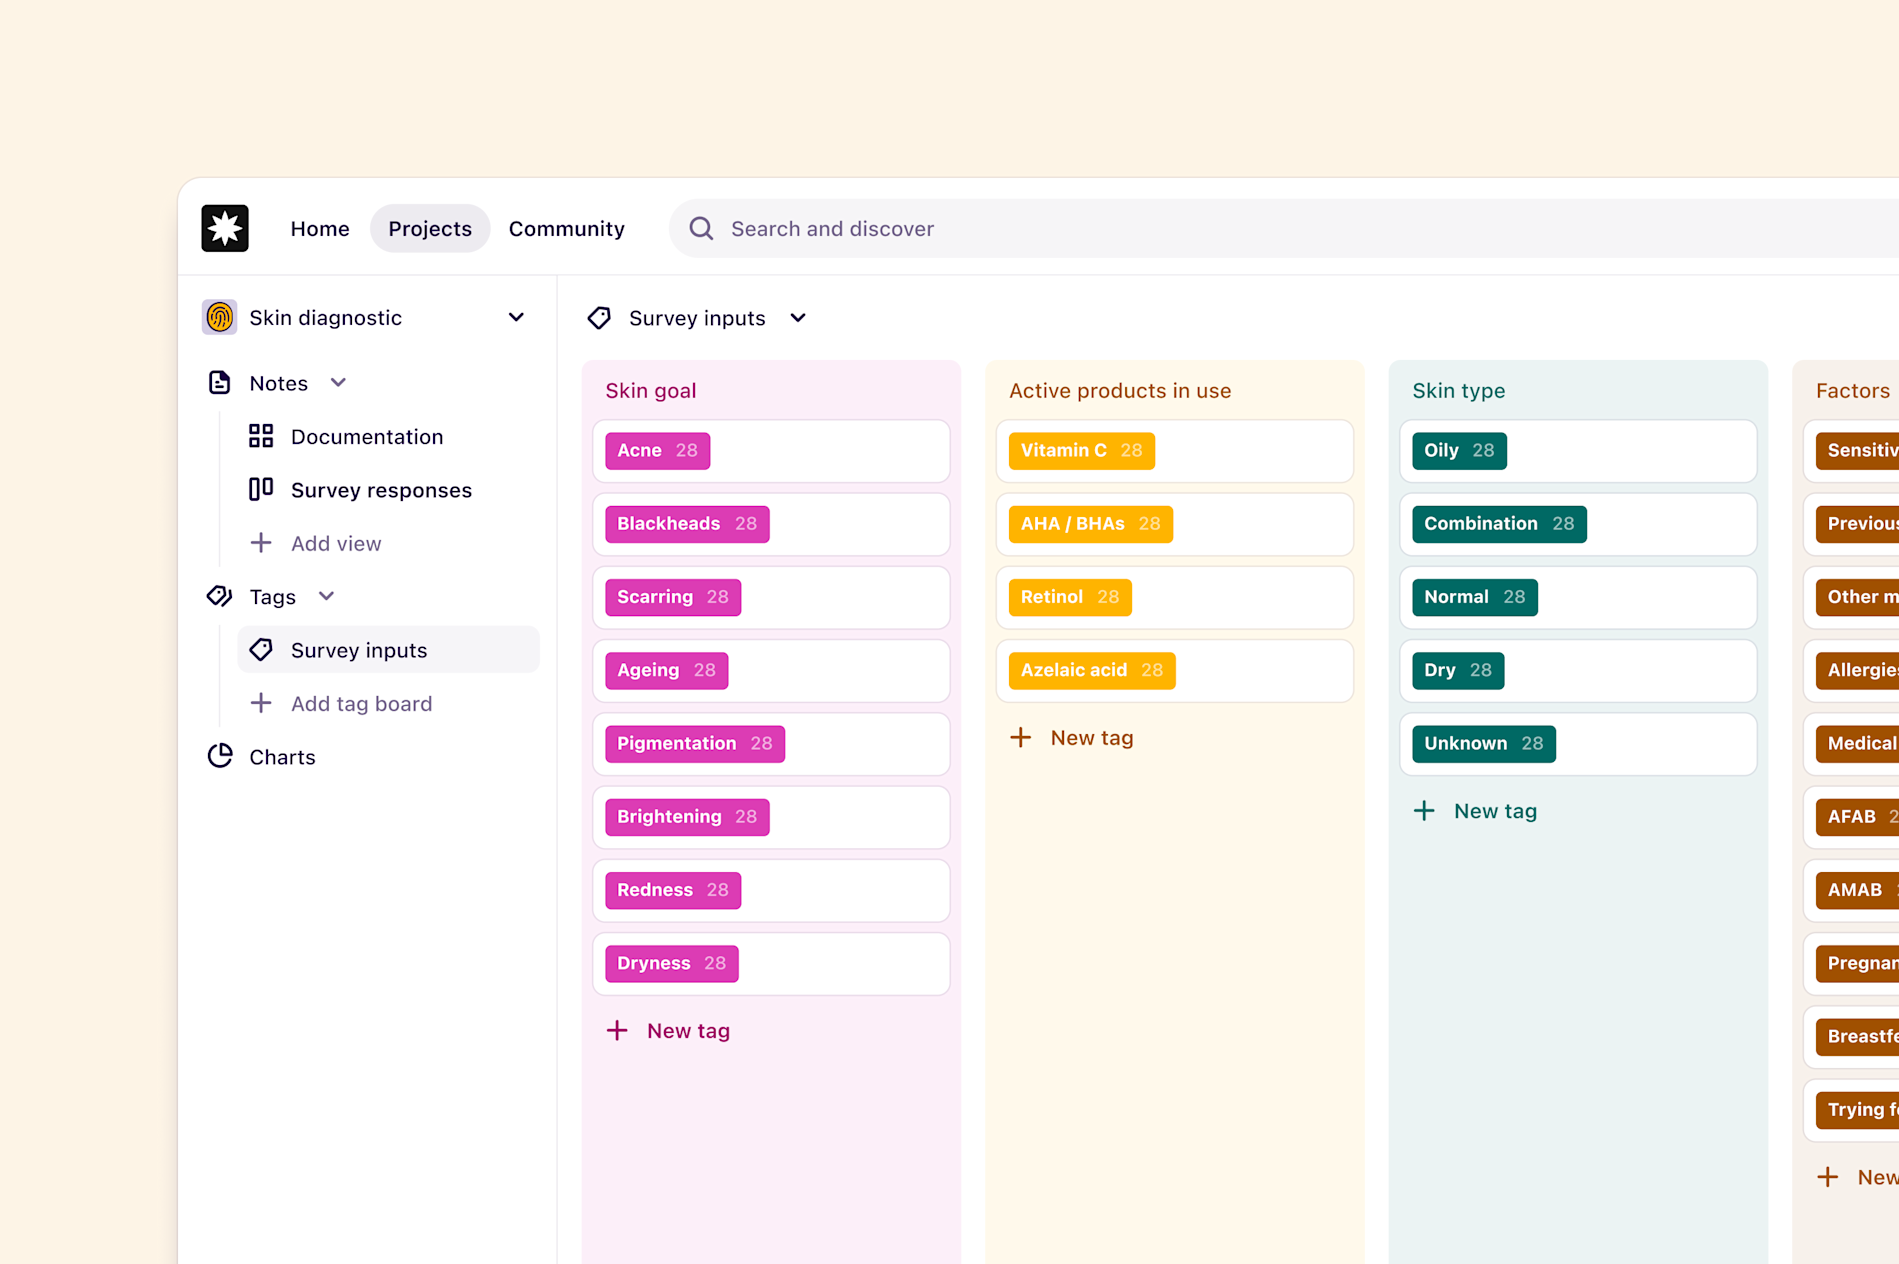
Task: Click the Skin diagnostic fingerprint project icon
Action: [220, 317]
